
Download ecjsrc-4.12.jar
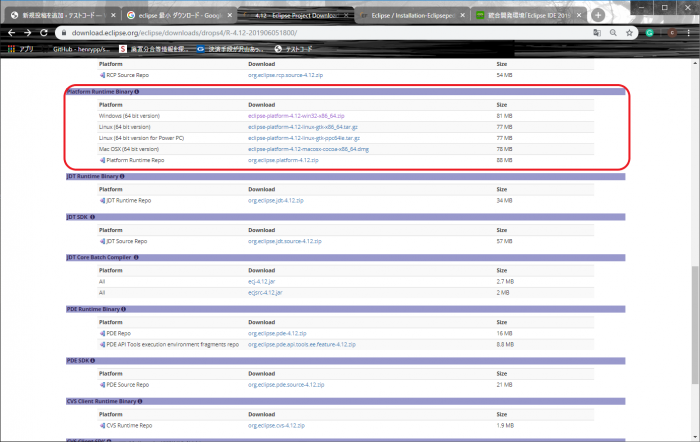(265, 293)
